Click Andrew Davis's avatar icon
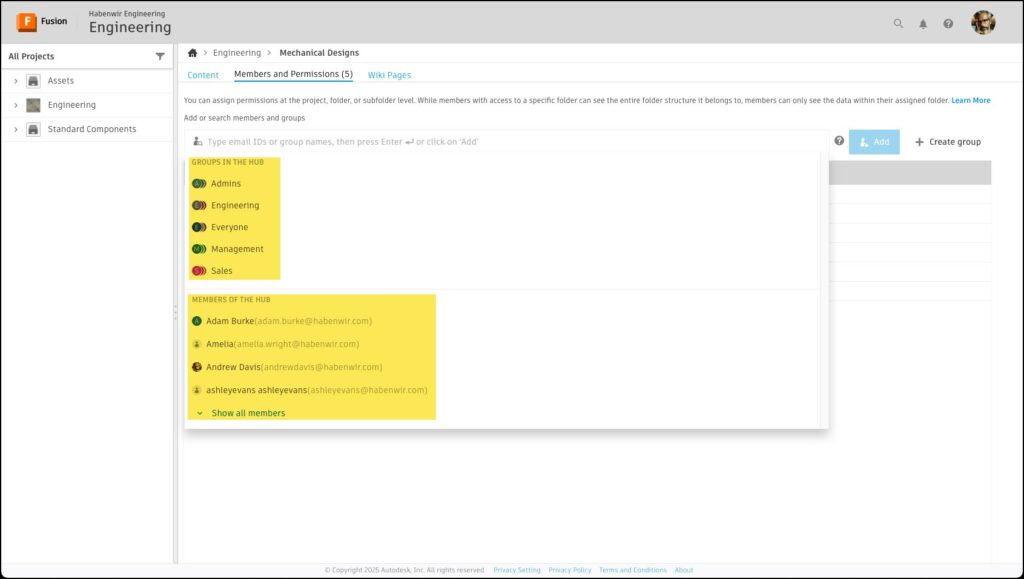The height and width of the screenshot is (579, 1024). tap(197, 368)
